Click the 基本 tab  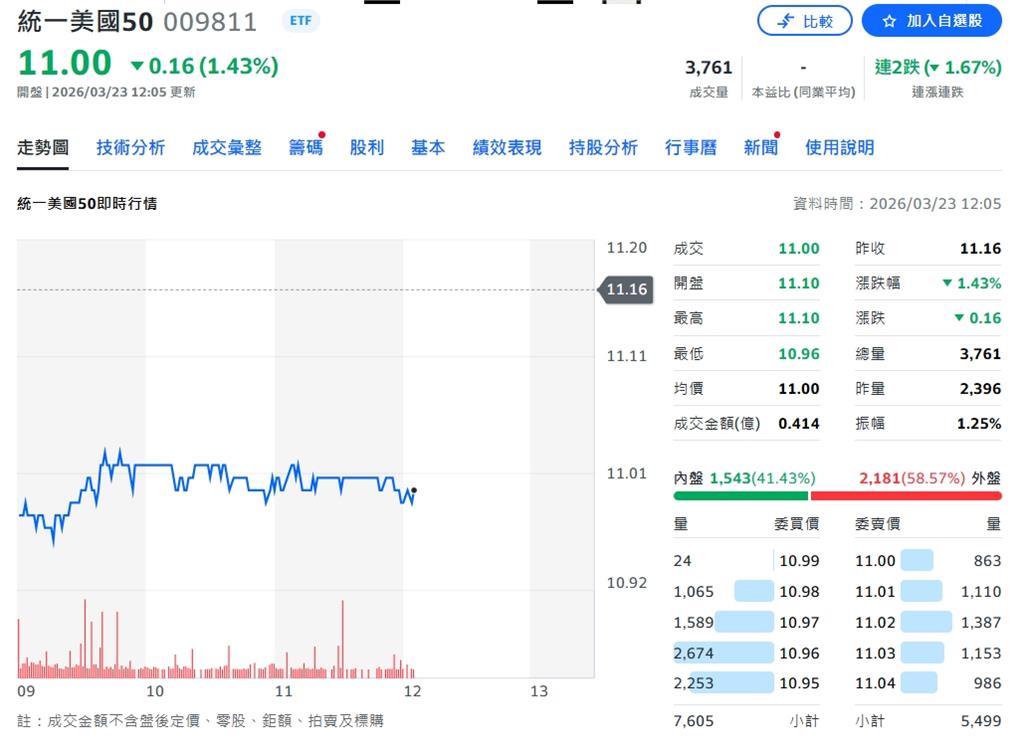428,146
